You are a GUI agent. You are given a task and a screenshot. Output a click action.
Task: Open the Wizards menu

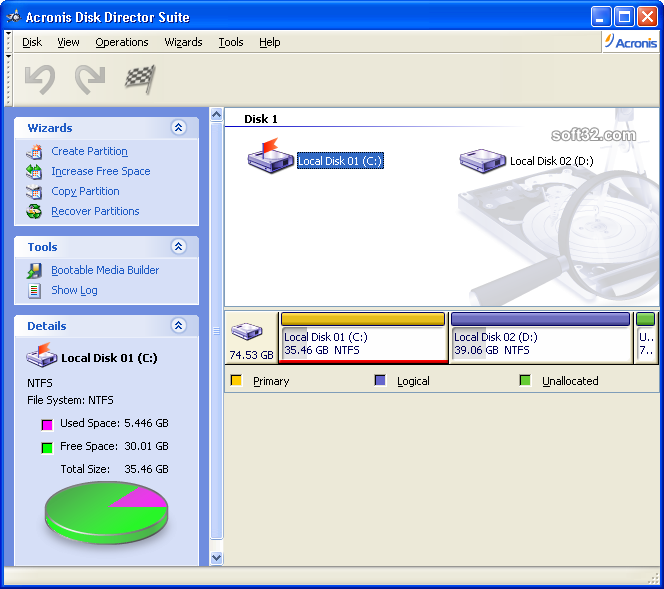[183, 42]
